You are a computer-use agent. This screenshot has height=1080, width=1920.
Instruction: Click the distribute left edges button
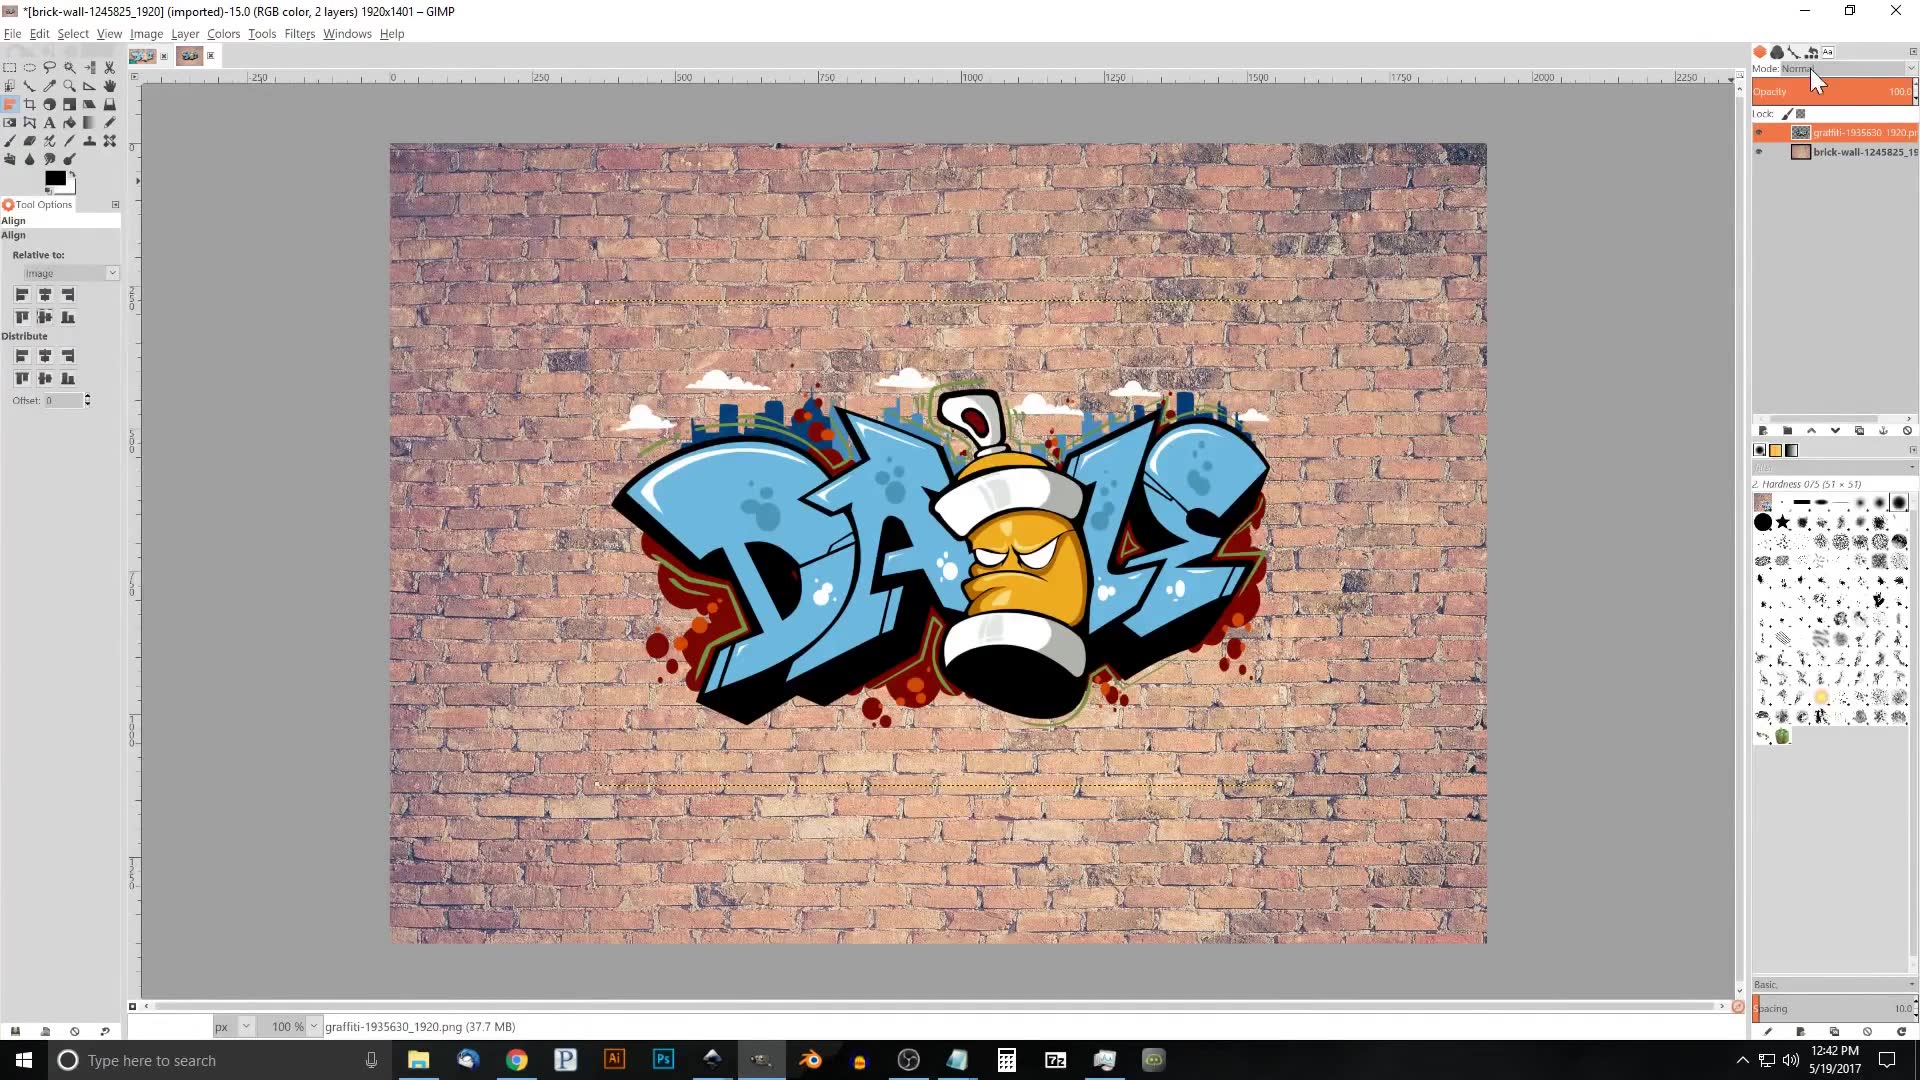click(22, 356)
